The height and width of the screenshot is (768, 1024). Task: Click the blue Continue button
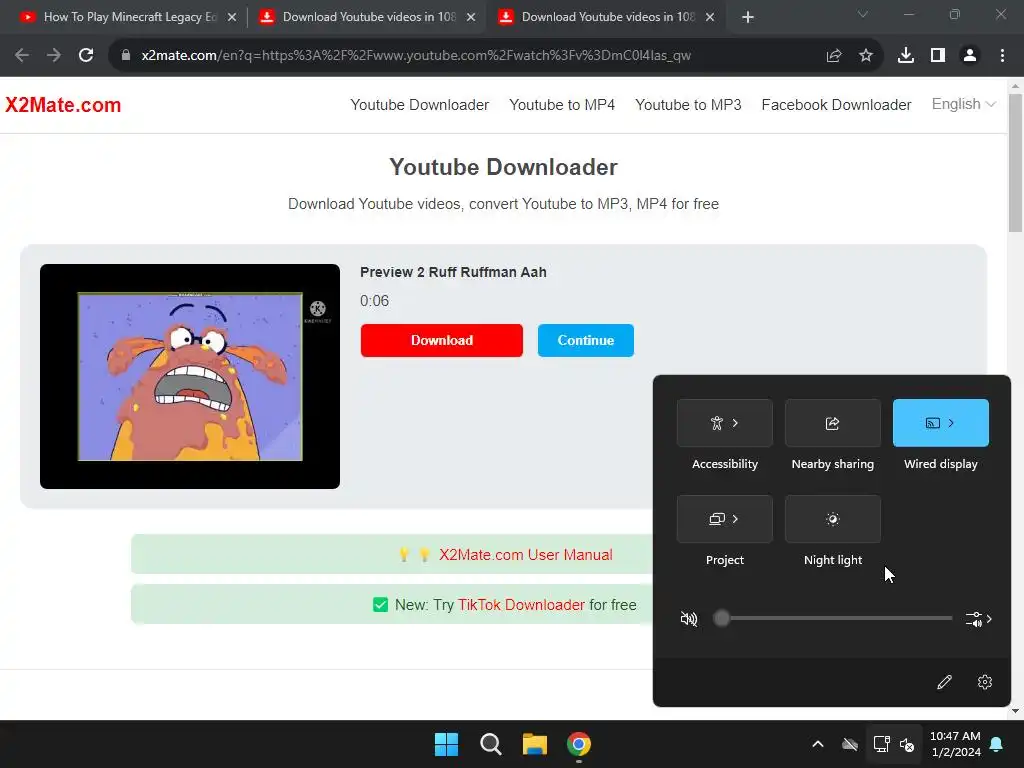(x=586, y=340)
